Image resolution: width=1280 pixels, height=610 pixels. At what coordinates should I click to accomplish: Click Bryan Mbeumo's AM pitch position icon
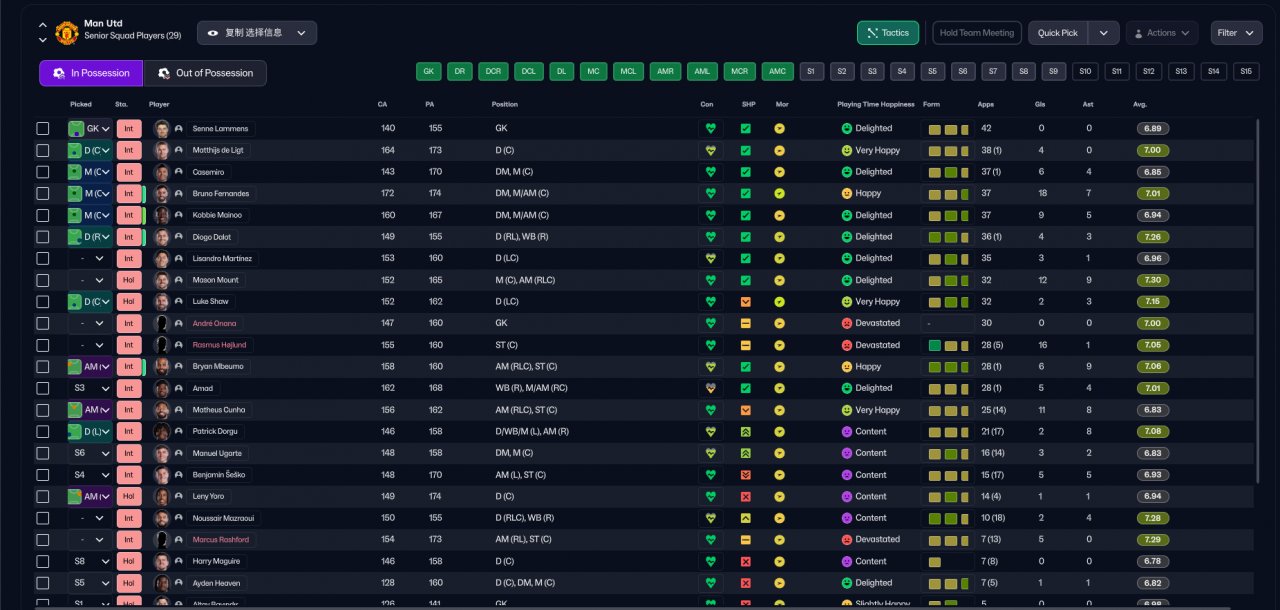coord(75,367)
